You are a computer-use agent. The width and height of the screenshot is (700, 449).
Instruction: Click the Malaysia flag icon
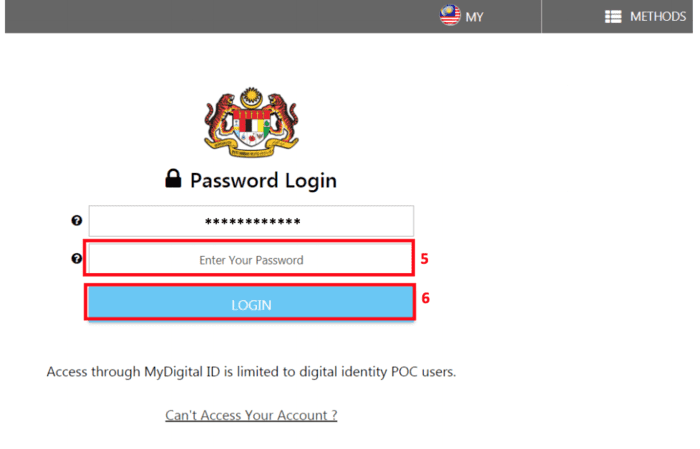coord(450,16)
